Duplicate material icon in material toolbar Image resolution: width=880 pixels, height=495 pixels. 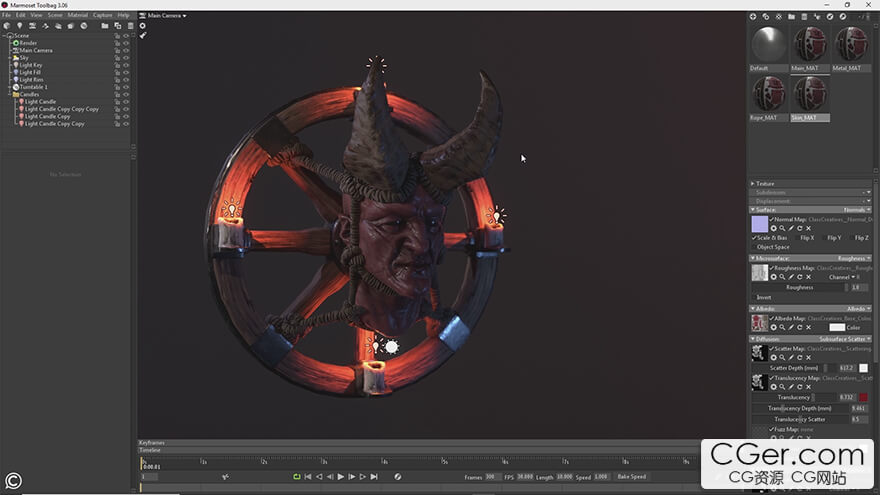point(766,17)
